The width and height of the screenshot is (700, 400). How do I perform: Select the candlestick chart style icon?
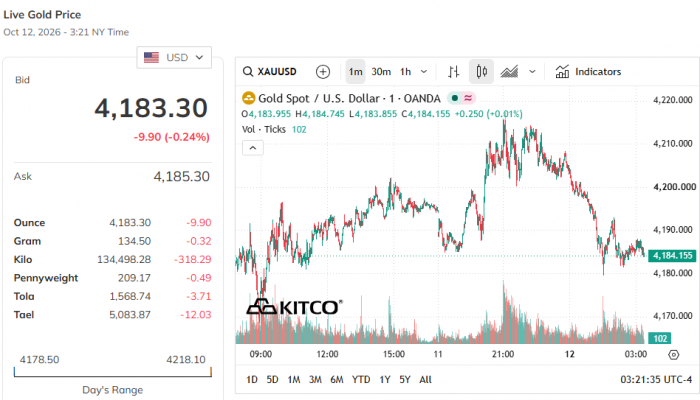(481, 71)
